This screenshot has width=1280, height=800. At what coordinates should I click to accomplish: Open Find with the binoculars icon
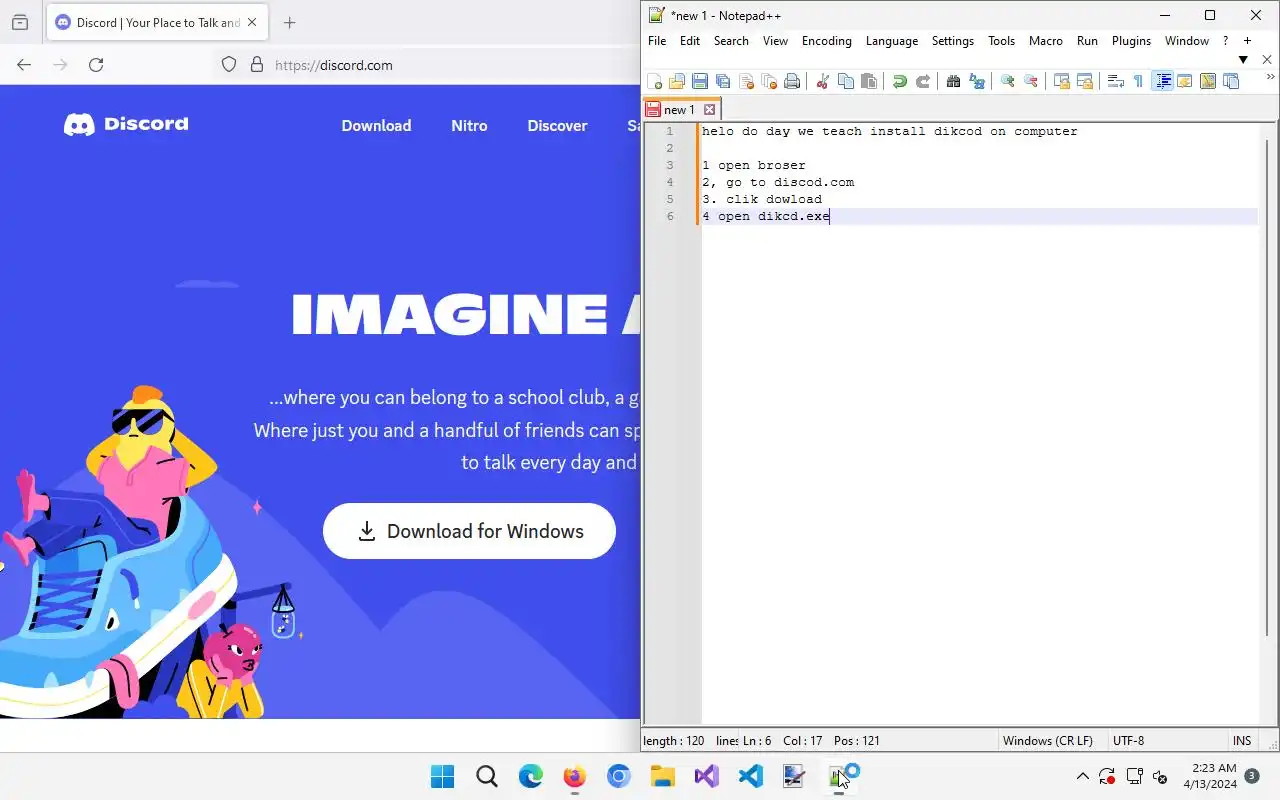953,82
